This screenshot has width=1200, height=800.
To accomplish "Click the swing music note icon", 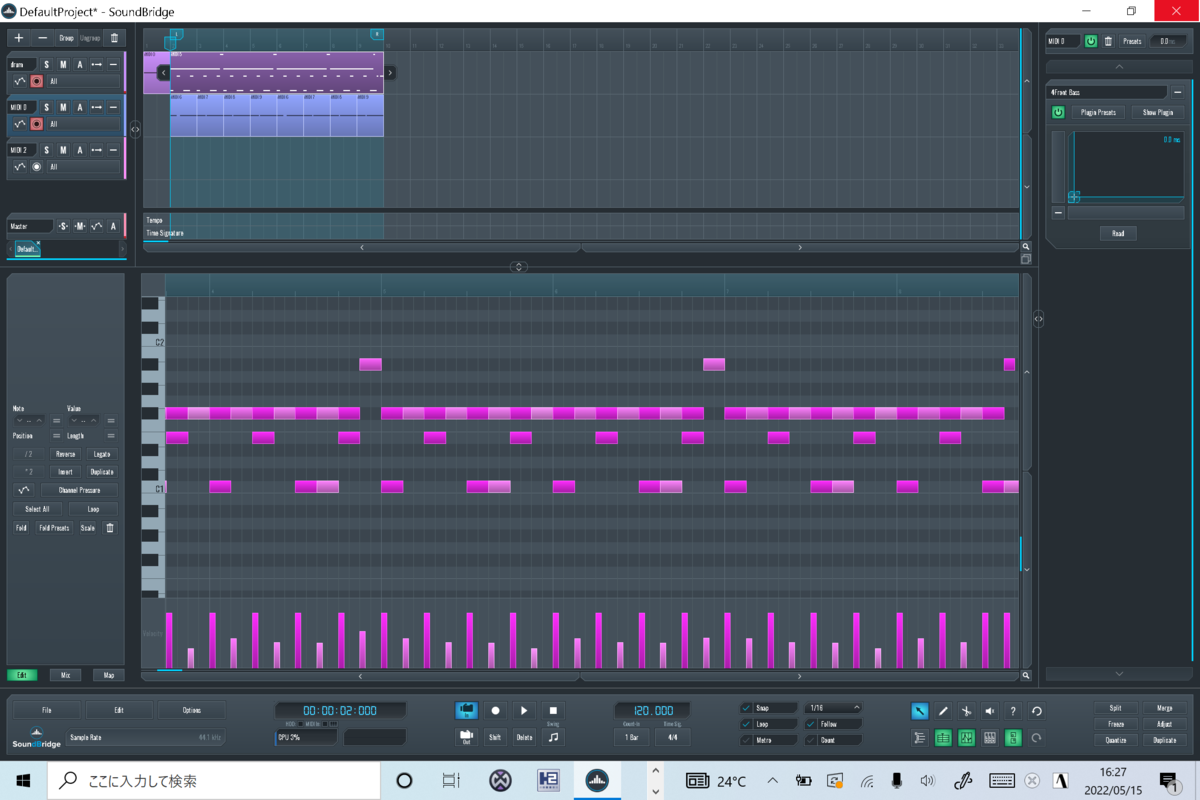I will coord(553,737).
